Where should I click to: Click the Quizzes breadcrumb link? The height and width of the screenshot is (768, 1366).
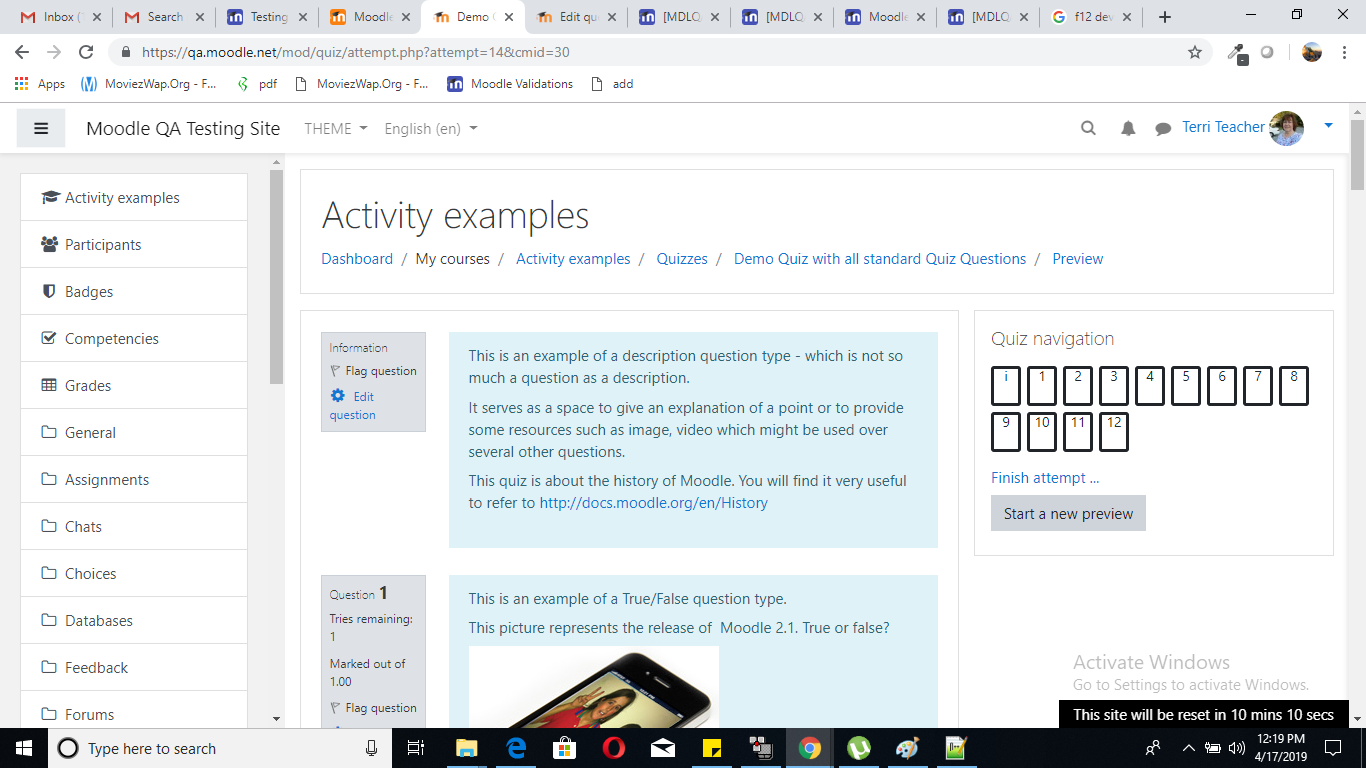pos(682,258)
